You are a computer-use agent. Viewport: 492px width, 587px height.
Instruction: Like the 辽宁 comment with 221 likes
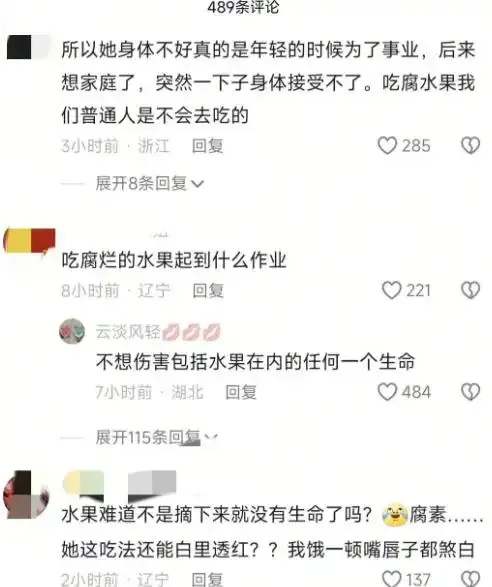point(391,291)
